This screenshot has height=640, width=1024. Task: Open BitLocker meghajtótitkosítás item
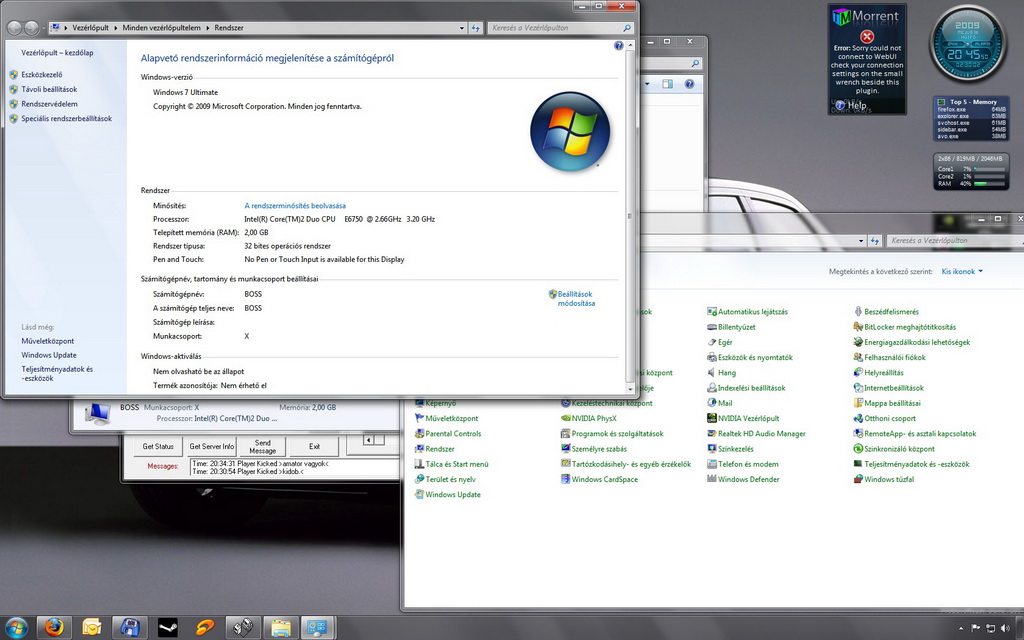(909, 327)
